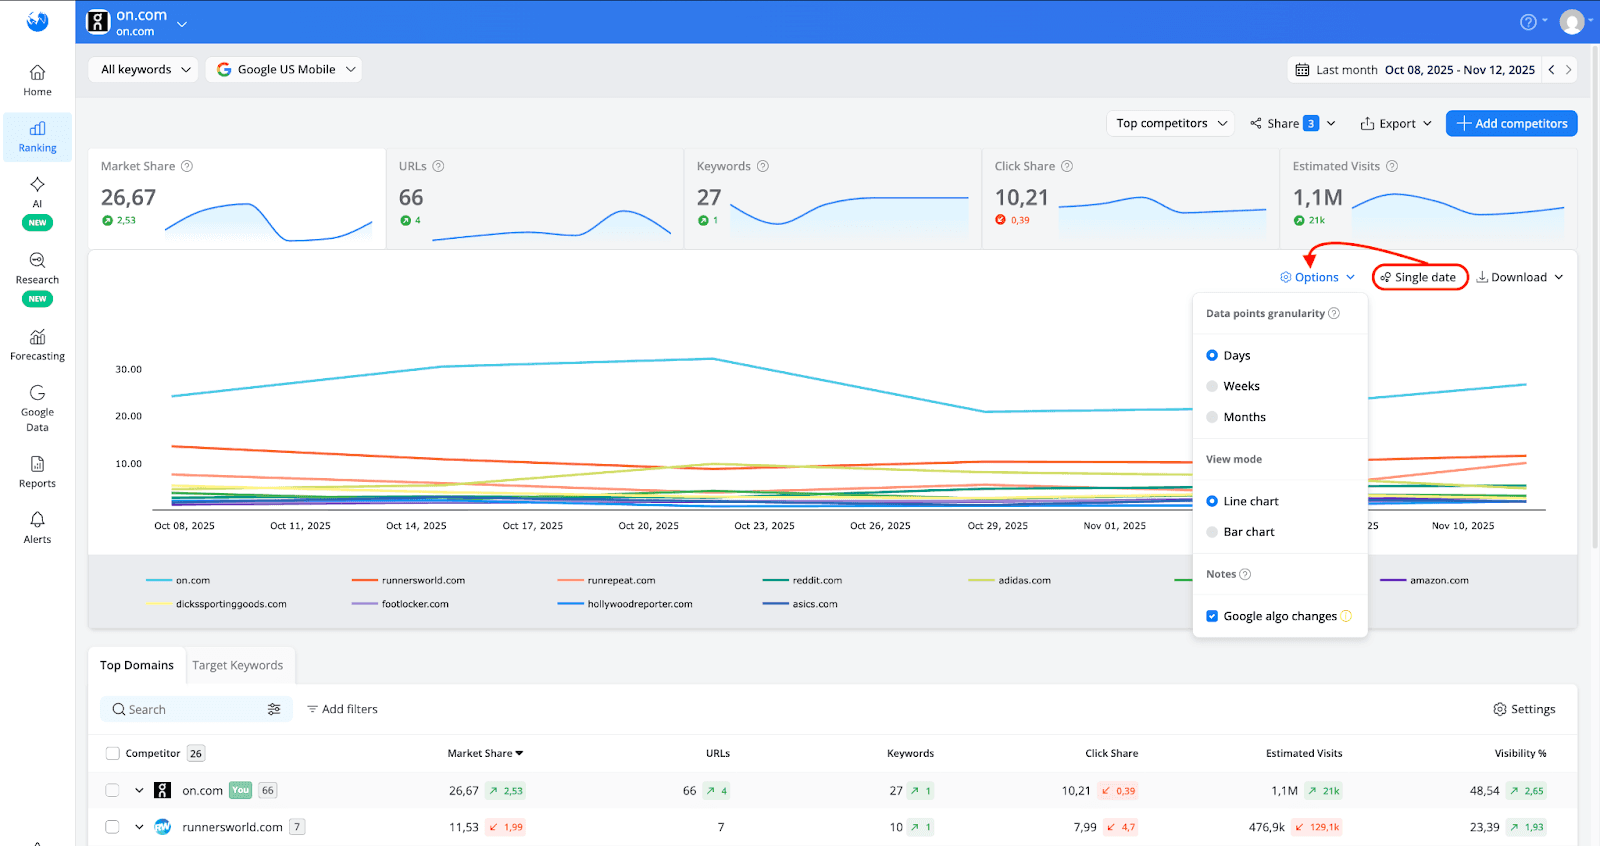This screenshot has width=1600, height=846.
Task: Toggle adidas.com legend series in chart
Action: (1010, 580)
